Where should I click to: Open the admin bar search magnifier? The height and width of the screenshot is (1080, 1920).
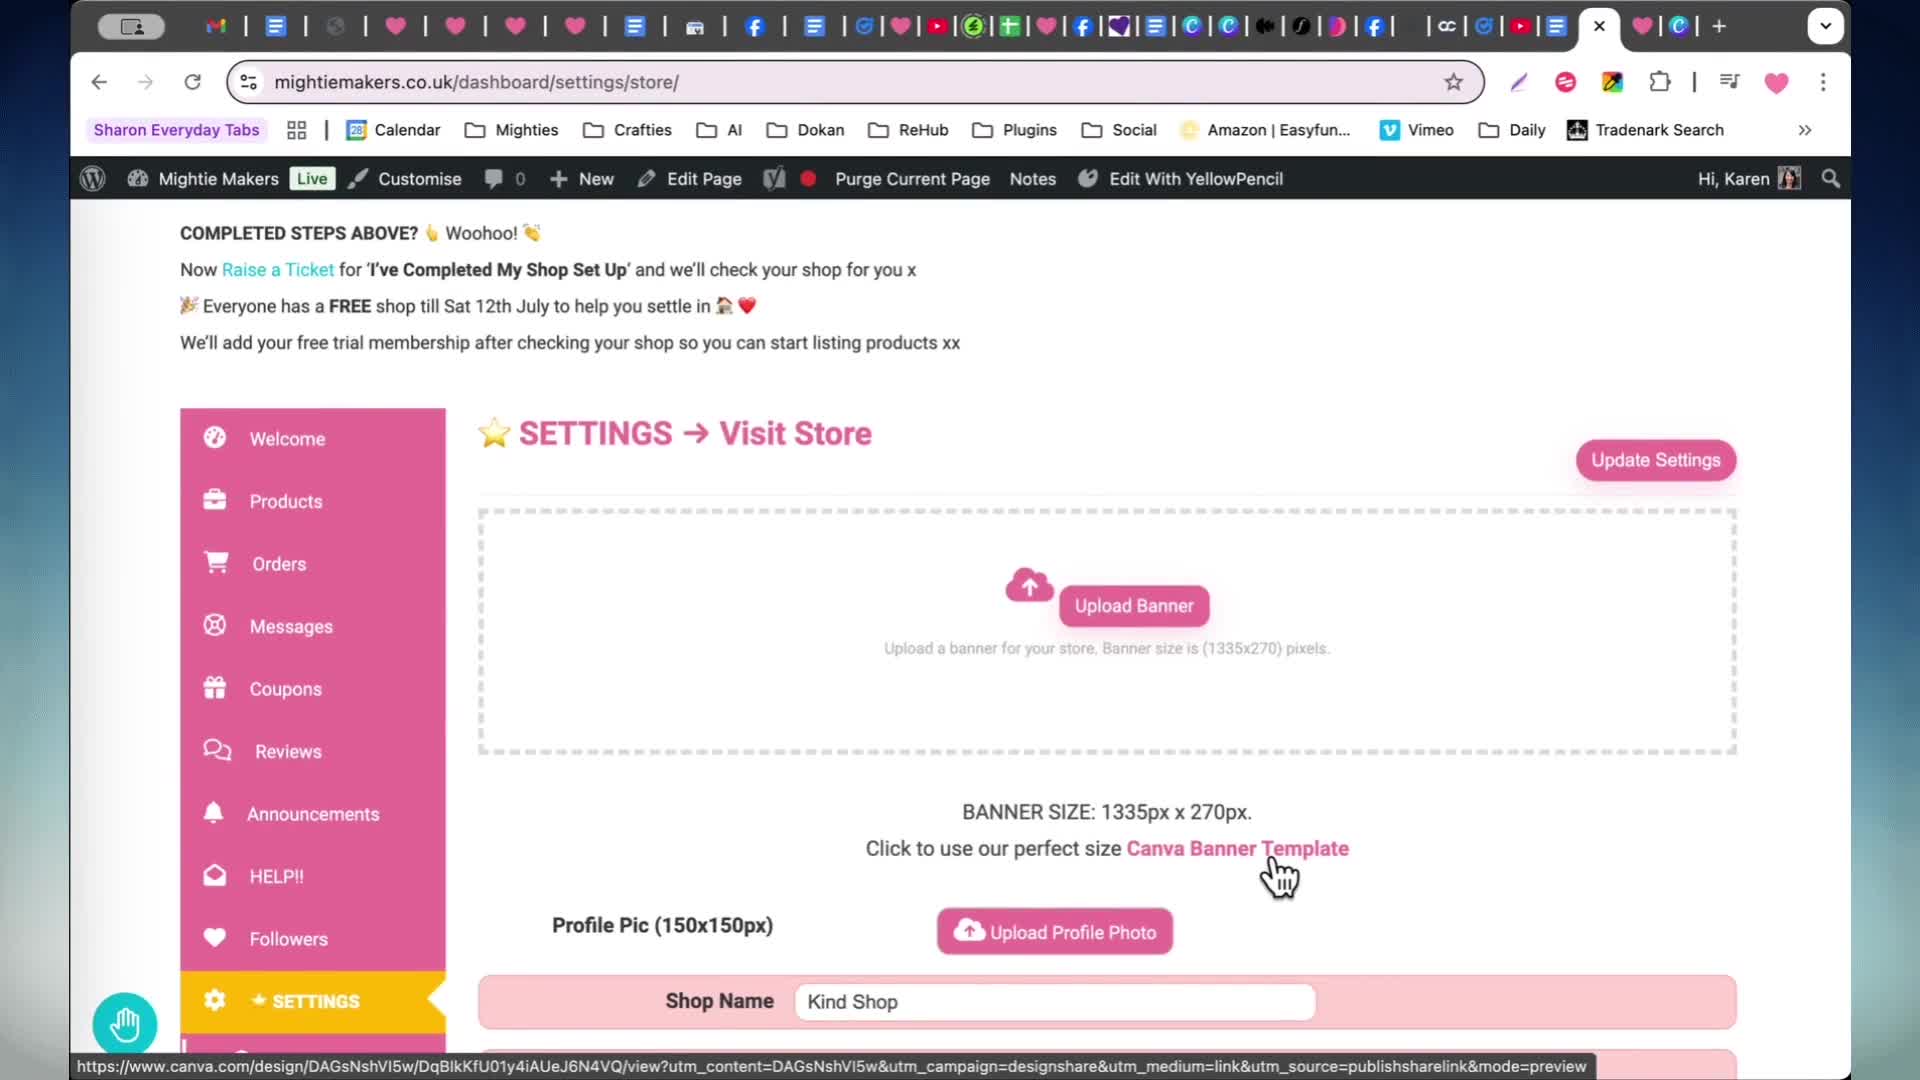click(1831, 179)
